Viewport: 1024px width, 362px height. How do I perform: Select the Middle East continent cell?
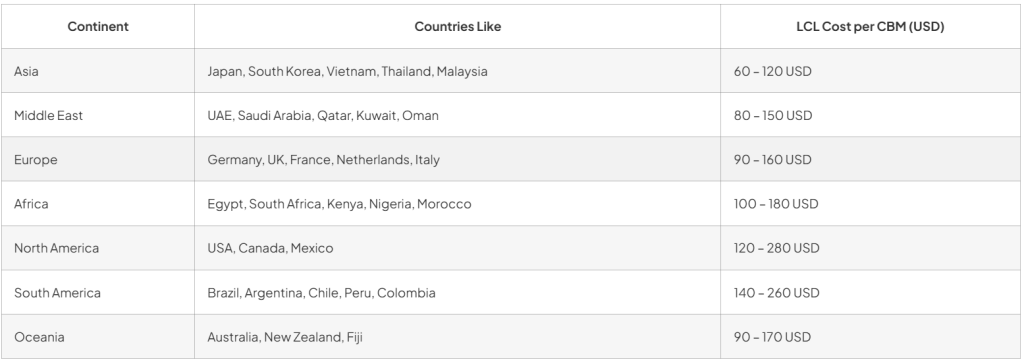coord(98,115)
